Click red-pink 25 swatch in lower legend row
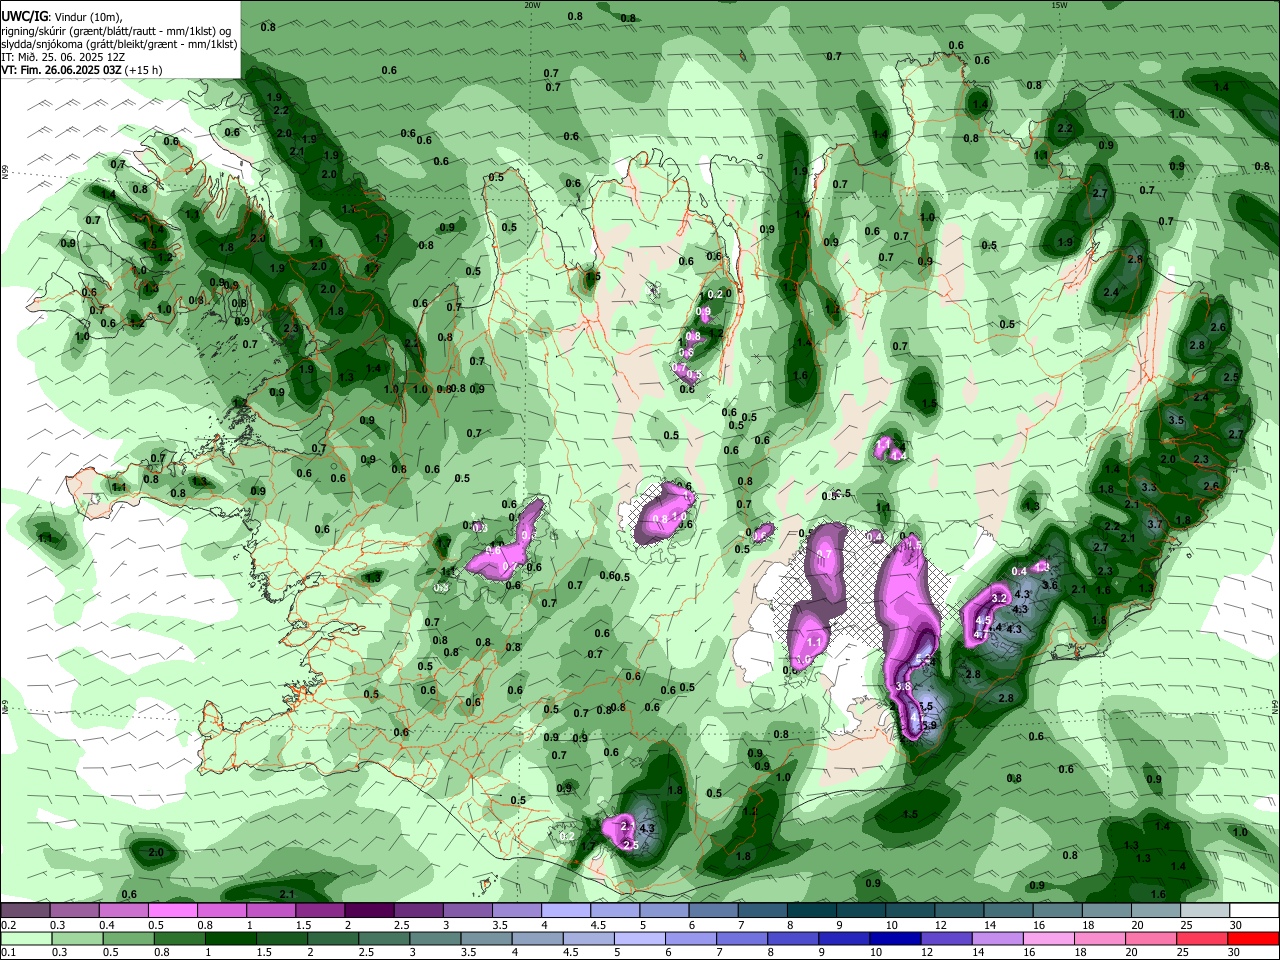This screenshot has width=1280, height=960. coord(1201,938)
